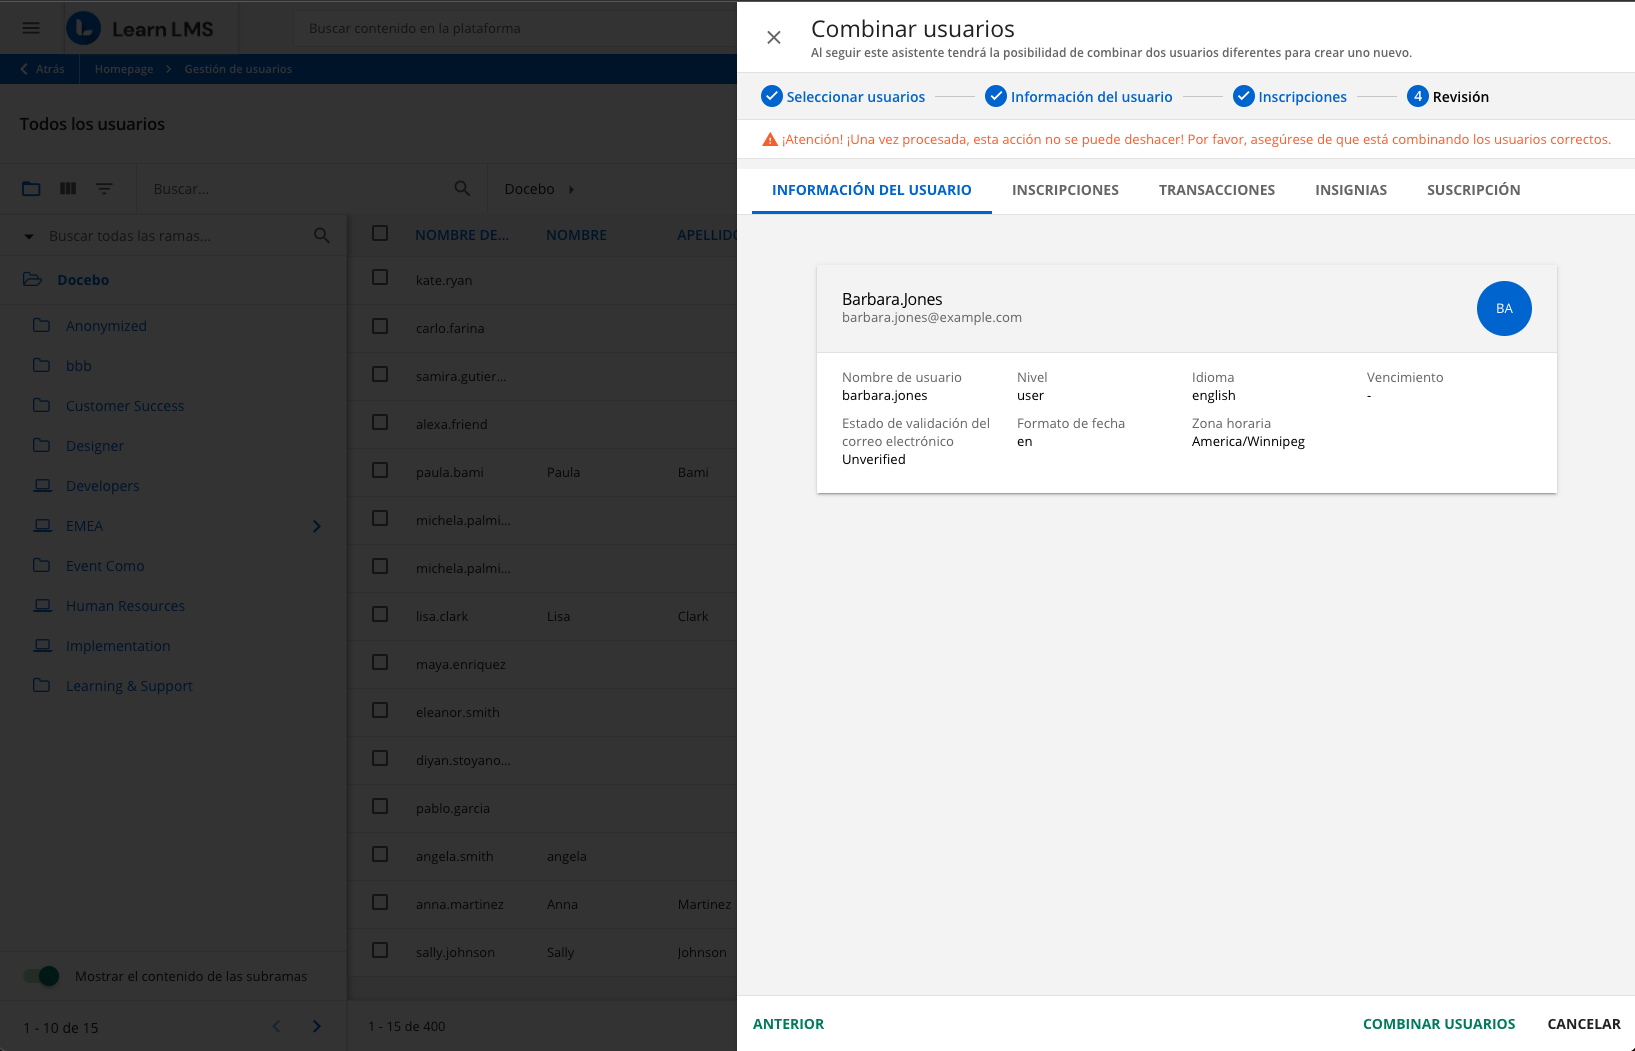This screenshot has width=1635, height=1051.
Task: Click the Inscripciones step check icon
Action: click(x=1244, y=96)
